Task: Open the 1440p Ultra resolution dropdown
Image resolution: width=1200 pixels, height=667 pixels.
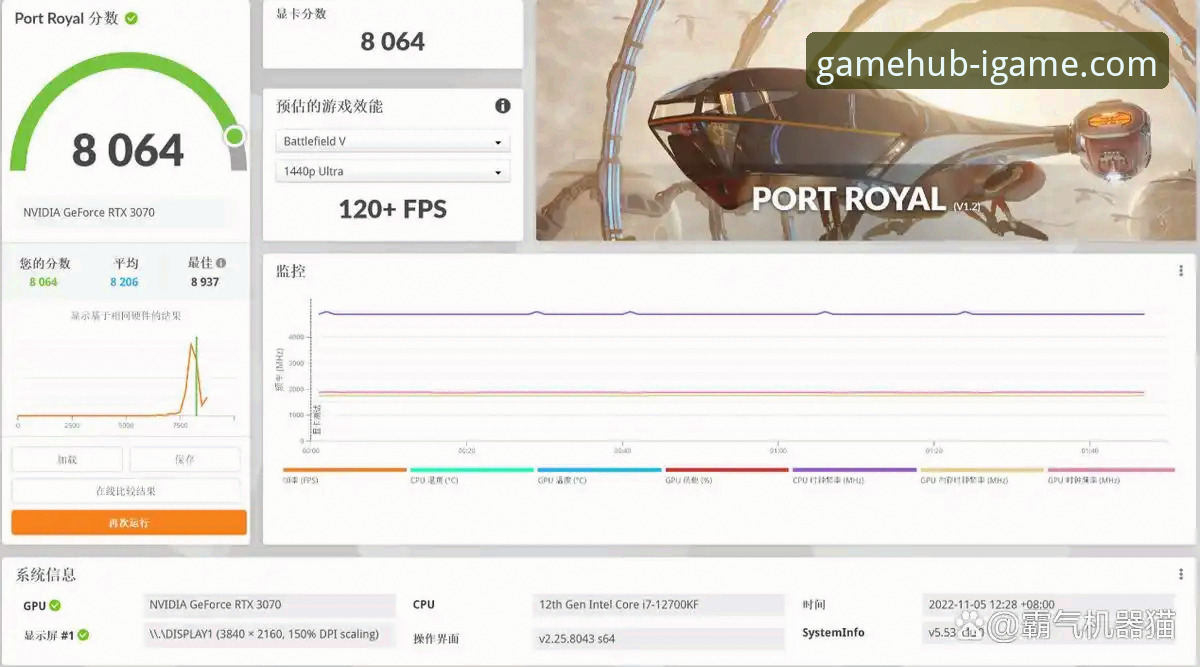Action: (393, 172)
